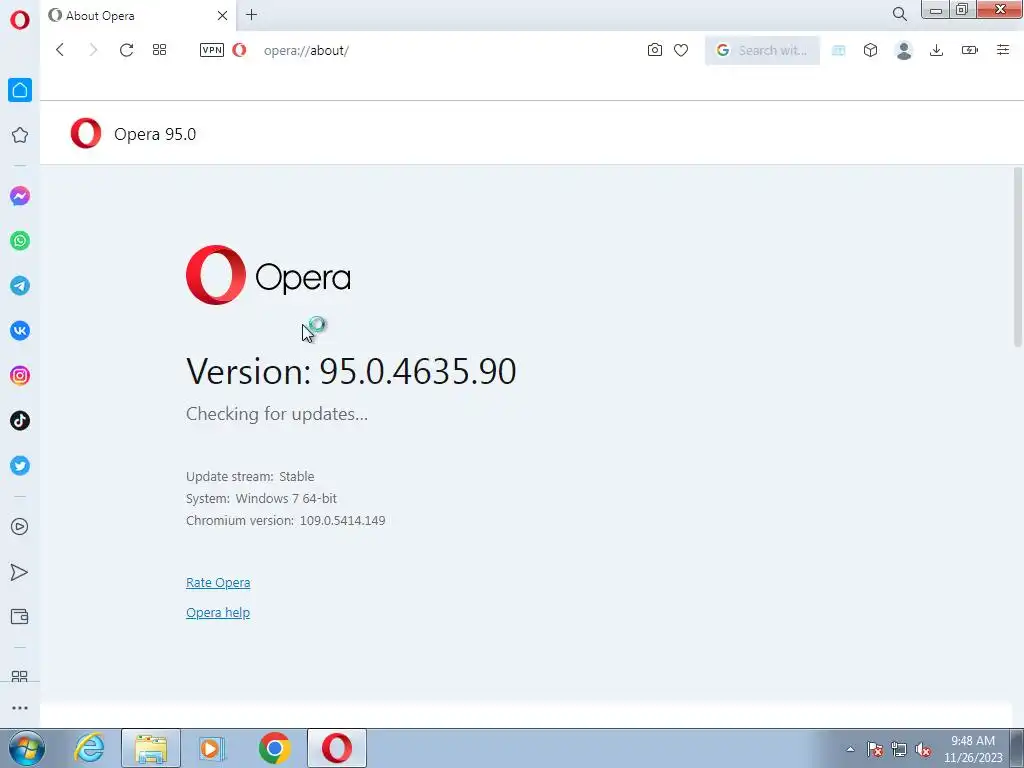Open the Opera main menu logo
1024x768 pixels.
[x=20, y=19]
